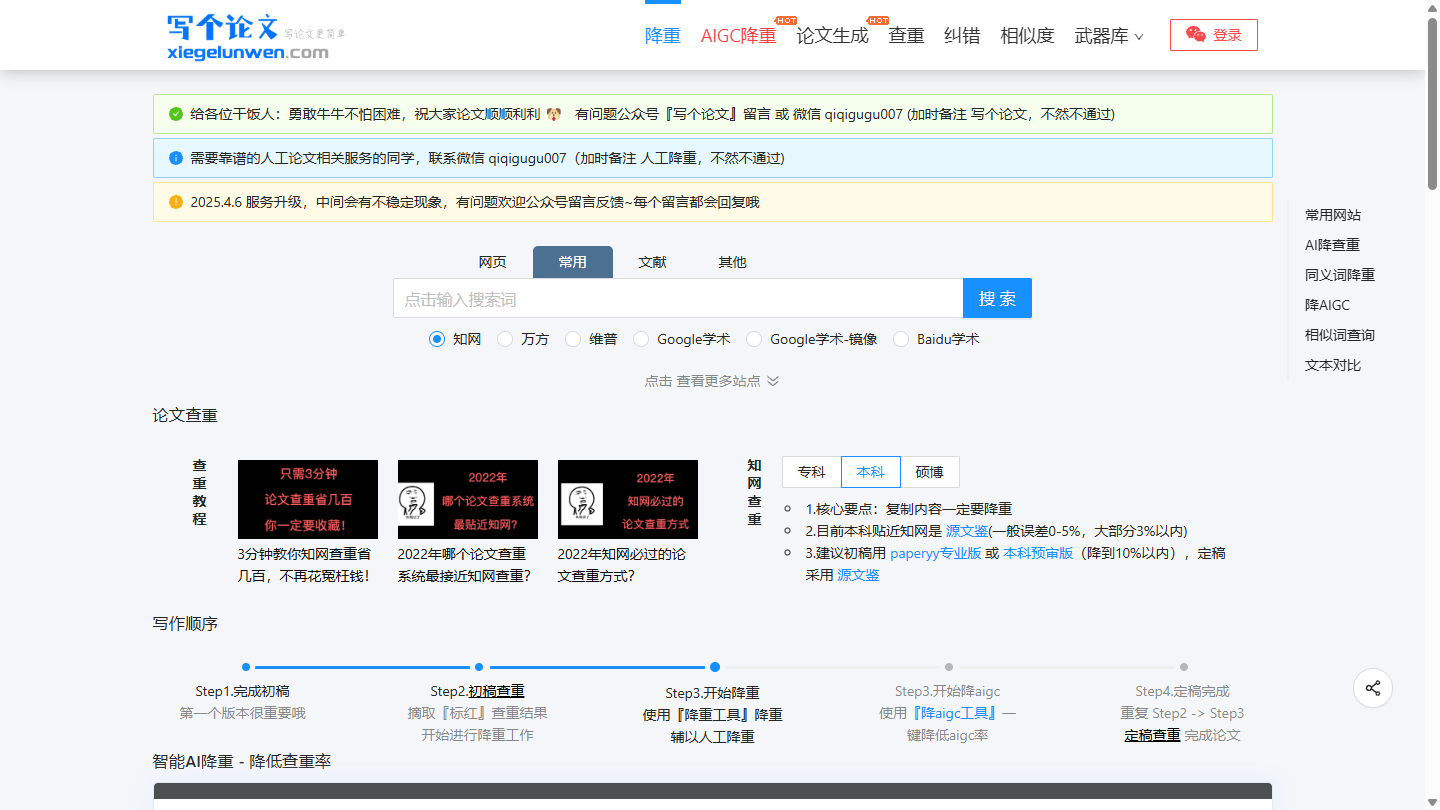1440x810 pixels.
Task: Select the 维普 radio button
Action: 573,339
